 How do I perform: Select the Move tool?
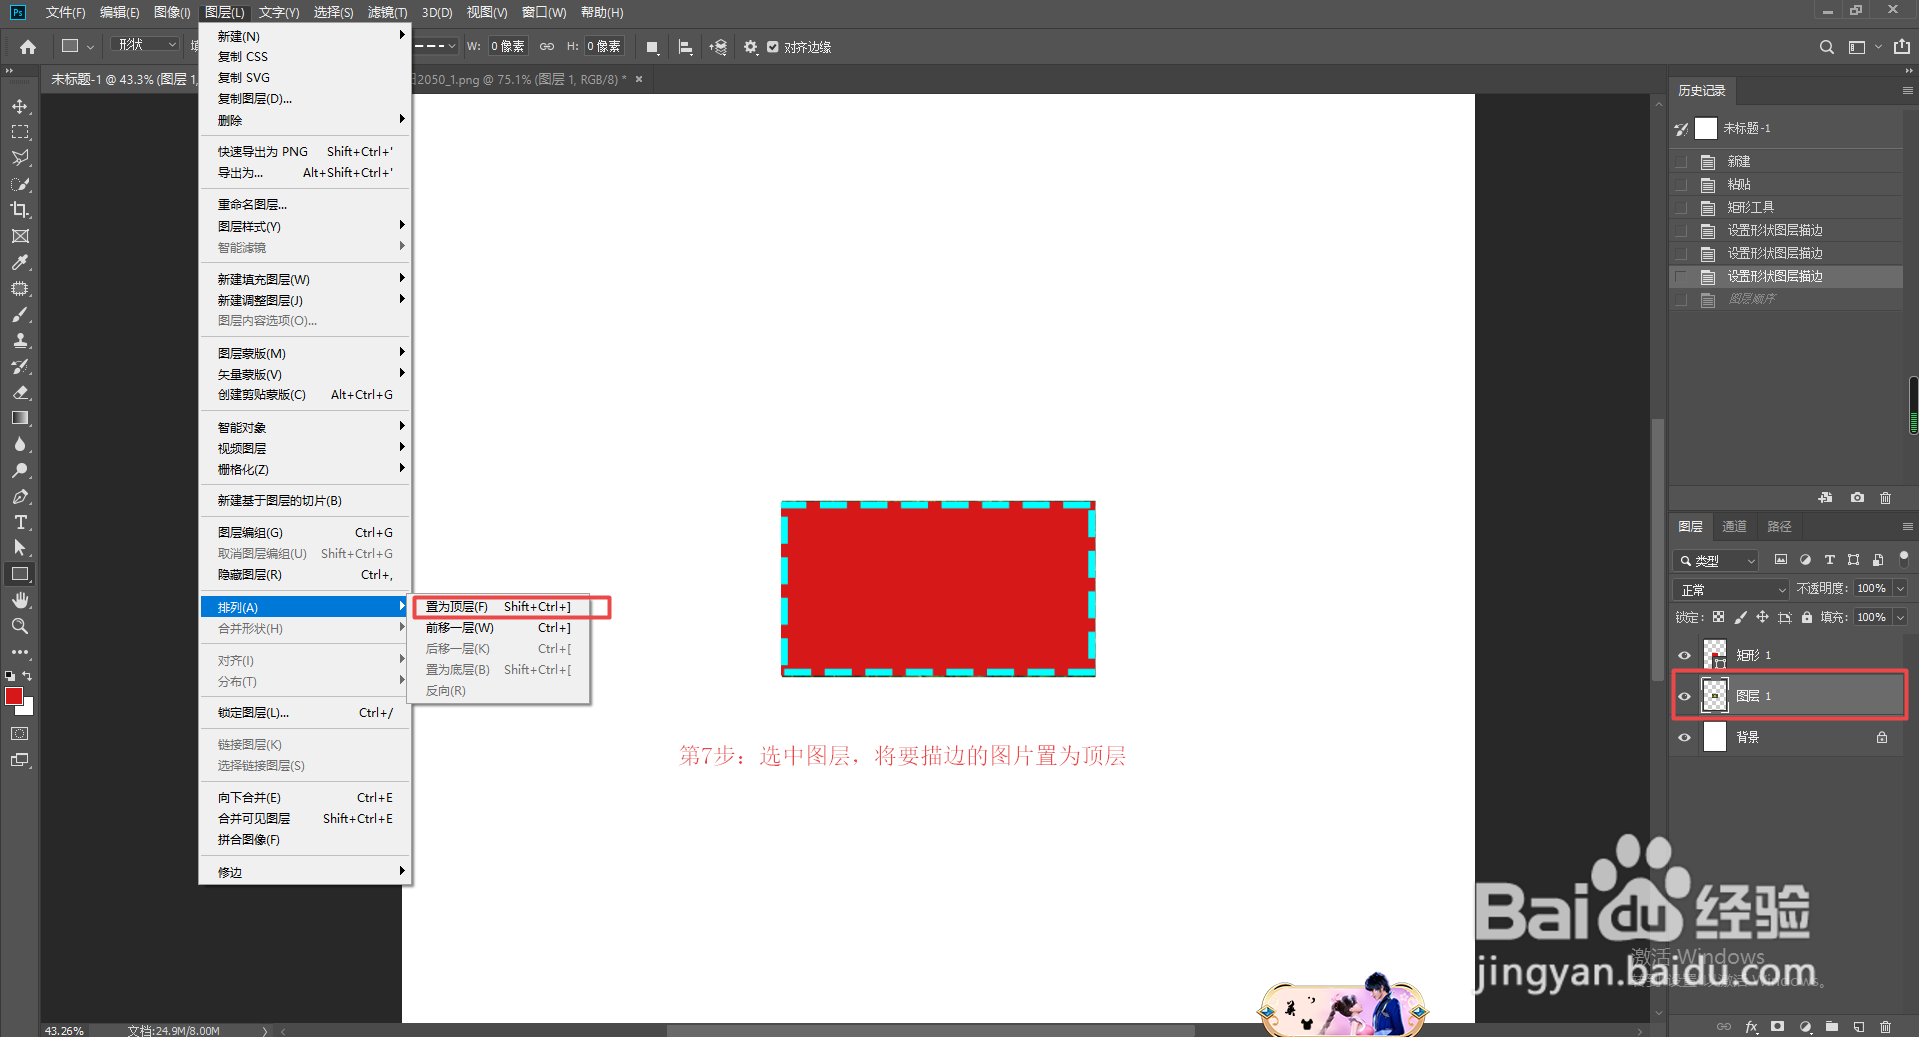[20, 106]
